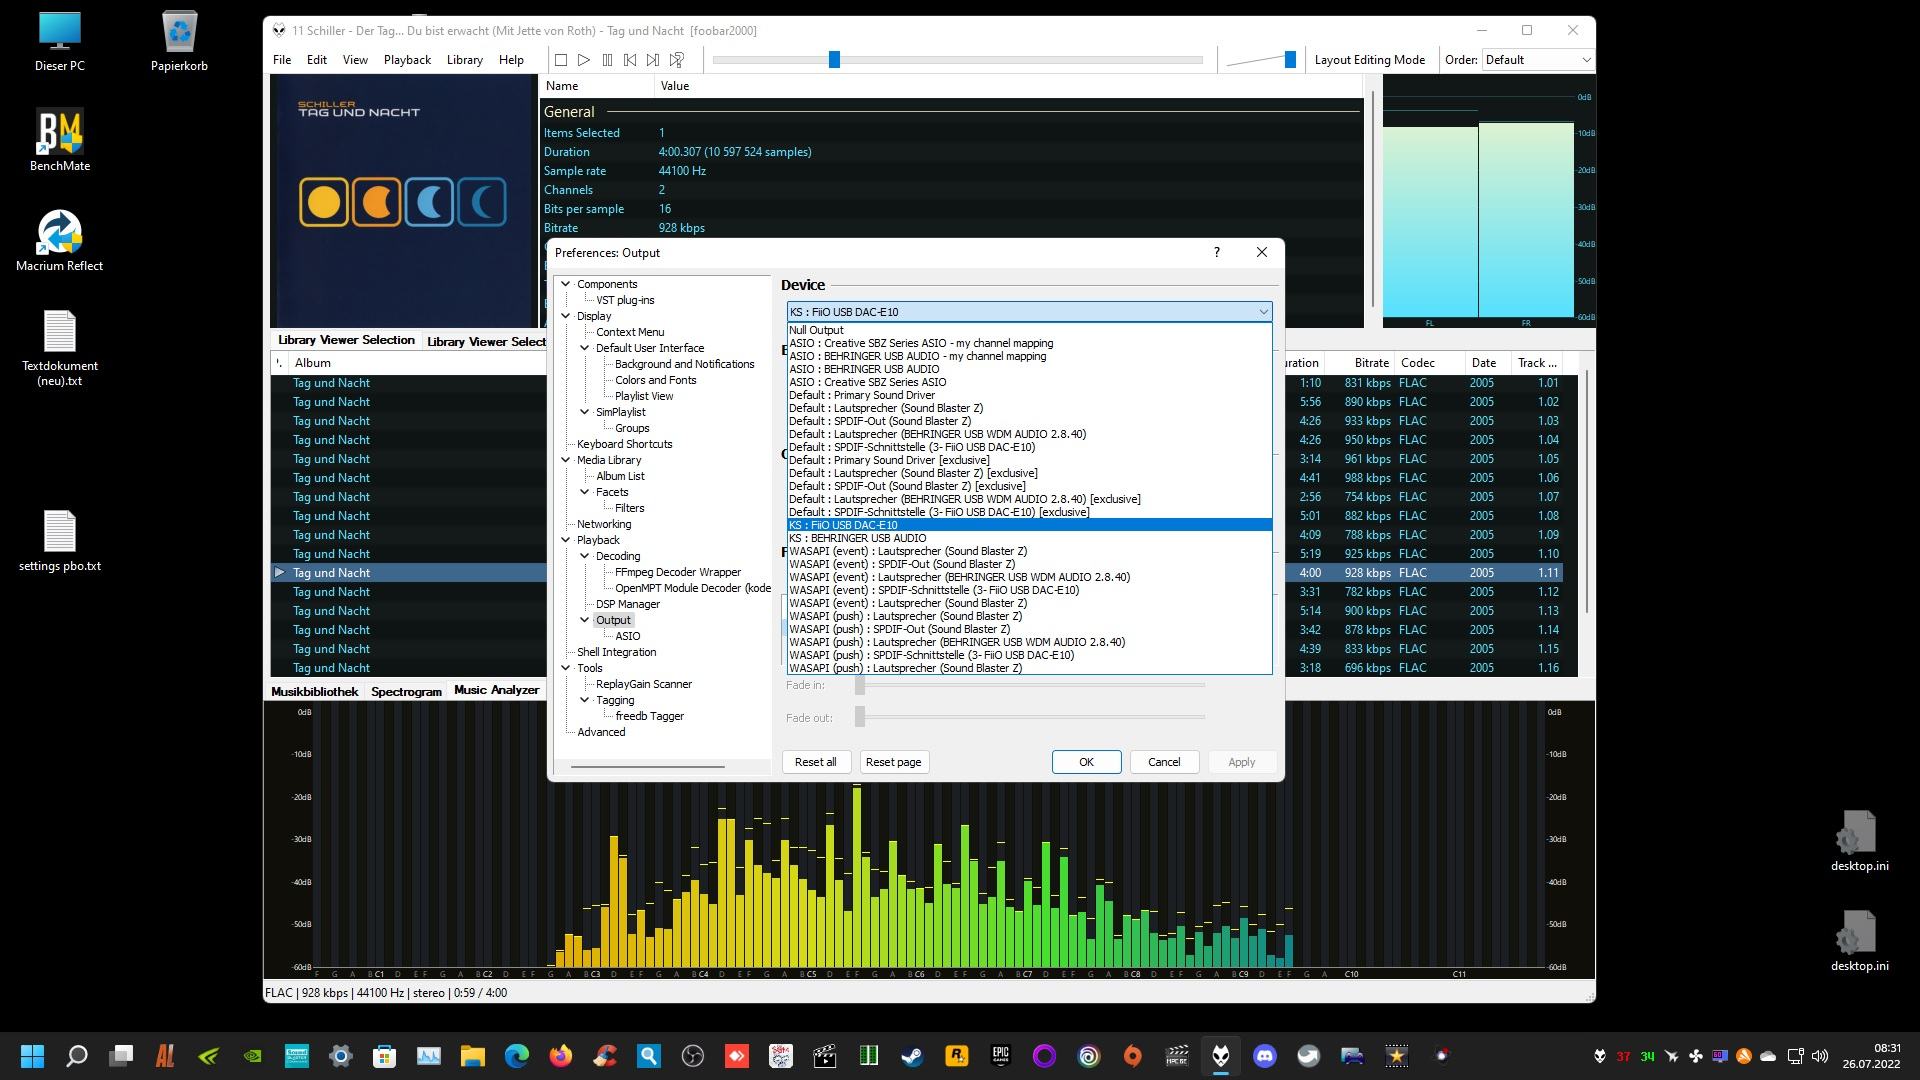Open the Order dropdown set to Default
The height and width of the screenshot is (1080, 1920).
click(x=1538, y=60)
